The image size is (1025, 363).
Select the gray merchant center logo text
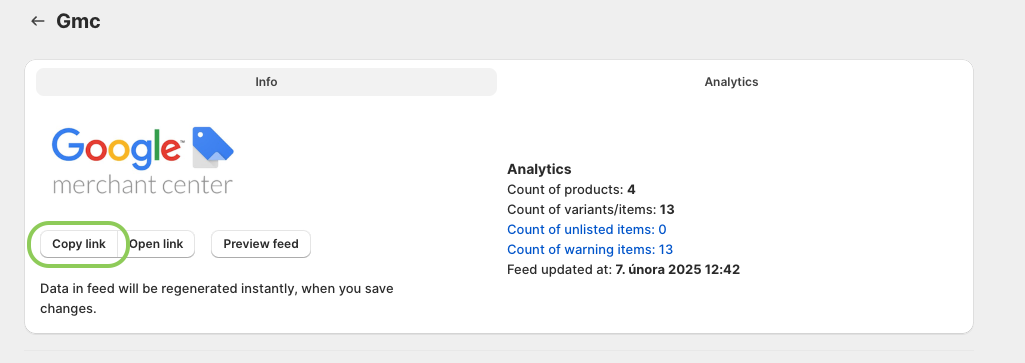(143, 184)
